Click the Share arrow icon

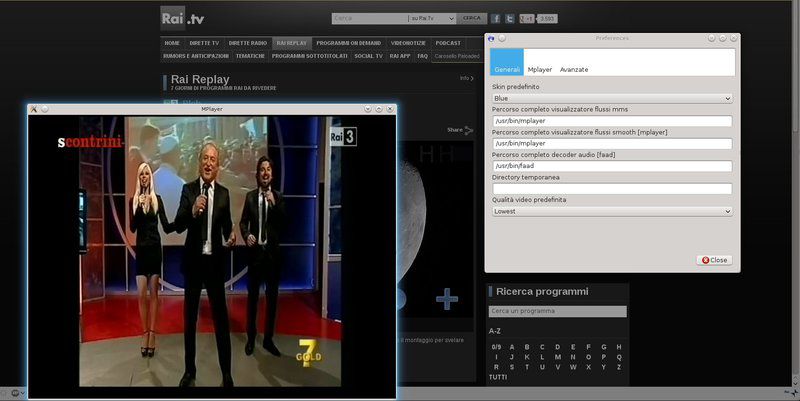(x=469, y=129)
